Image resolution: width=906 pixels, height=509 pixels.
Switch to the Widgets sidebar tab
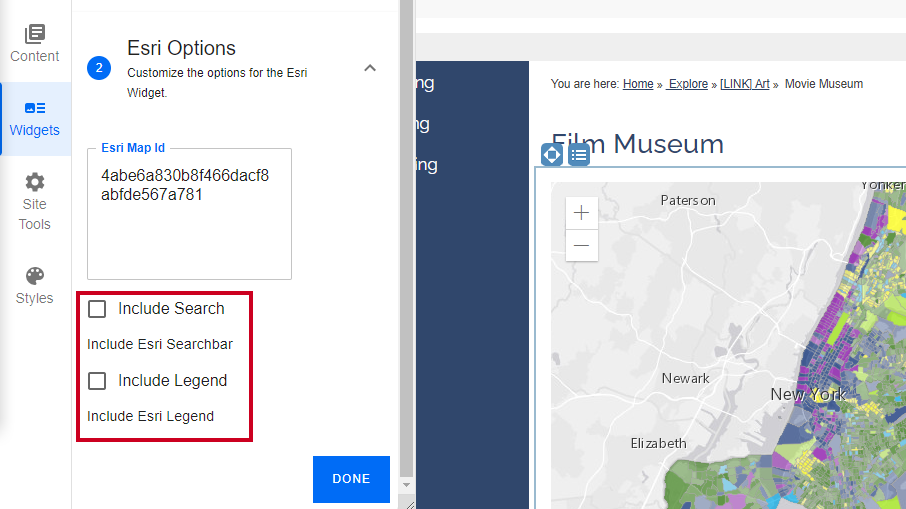35,118
